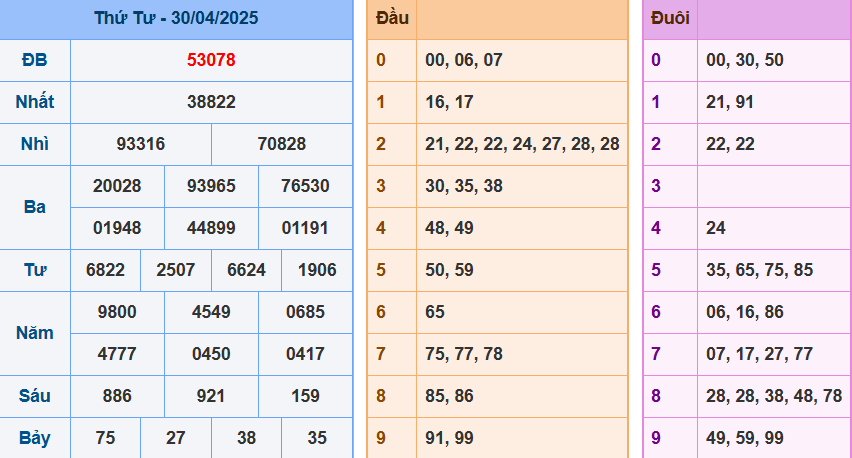This screenshot has width=852, height=458.
Task: Select Đầu row values 48, 49
Action: (449, 228)
